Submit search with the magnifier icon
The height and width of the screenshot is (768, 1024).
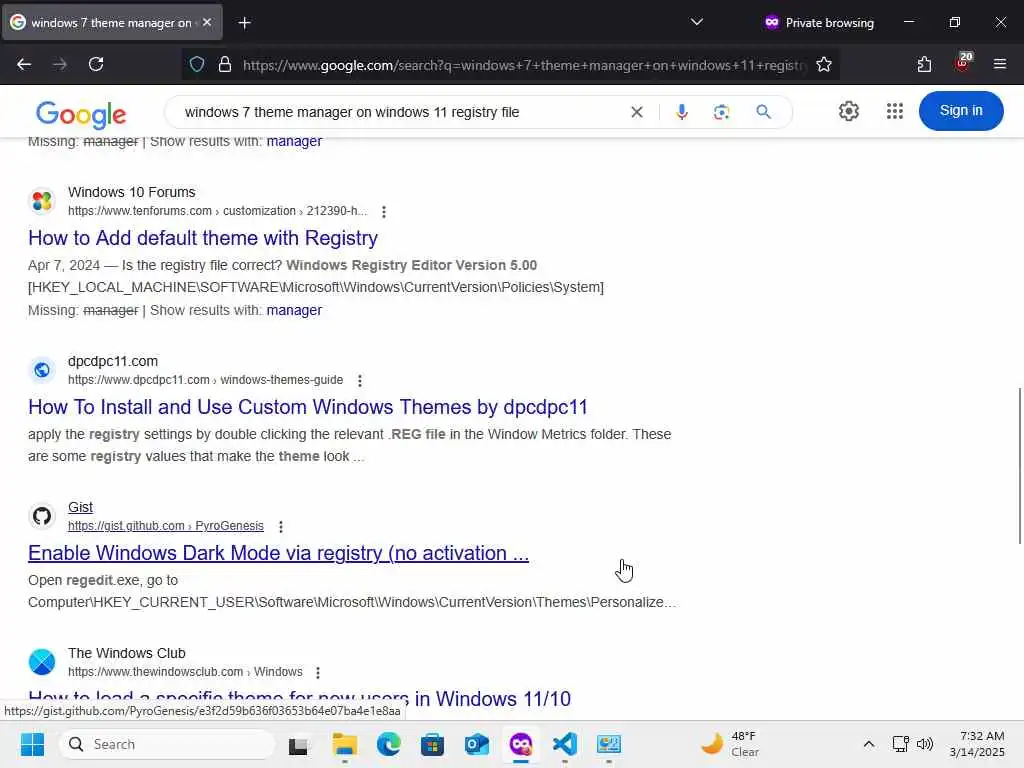(x=763, y=112)
